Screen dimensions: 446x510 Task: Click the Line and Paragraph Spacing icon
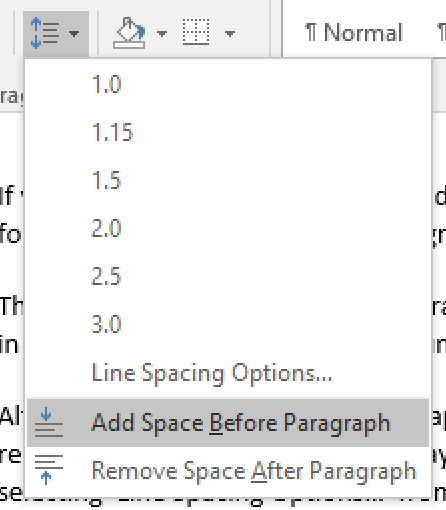[45, 33]
